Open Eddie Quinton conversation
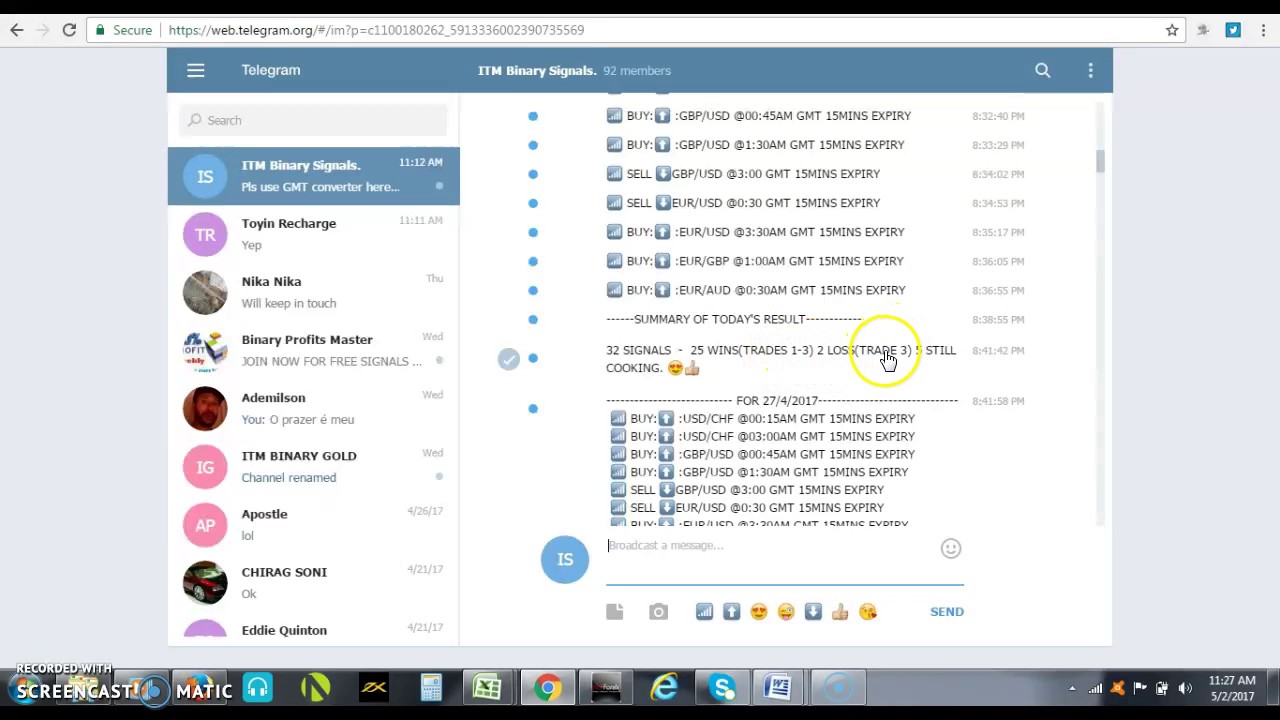 pyautogui.click(x=313, y=628)
